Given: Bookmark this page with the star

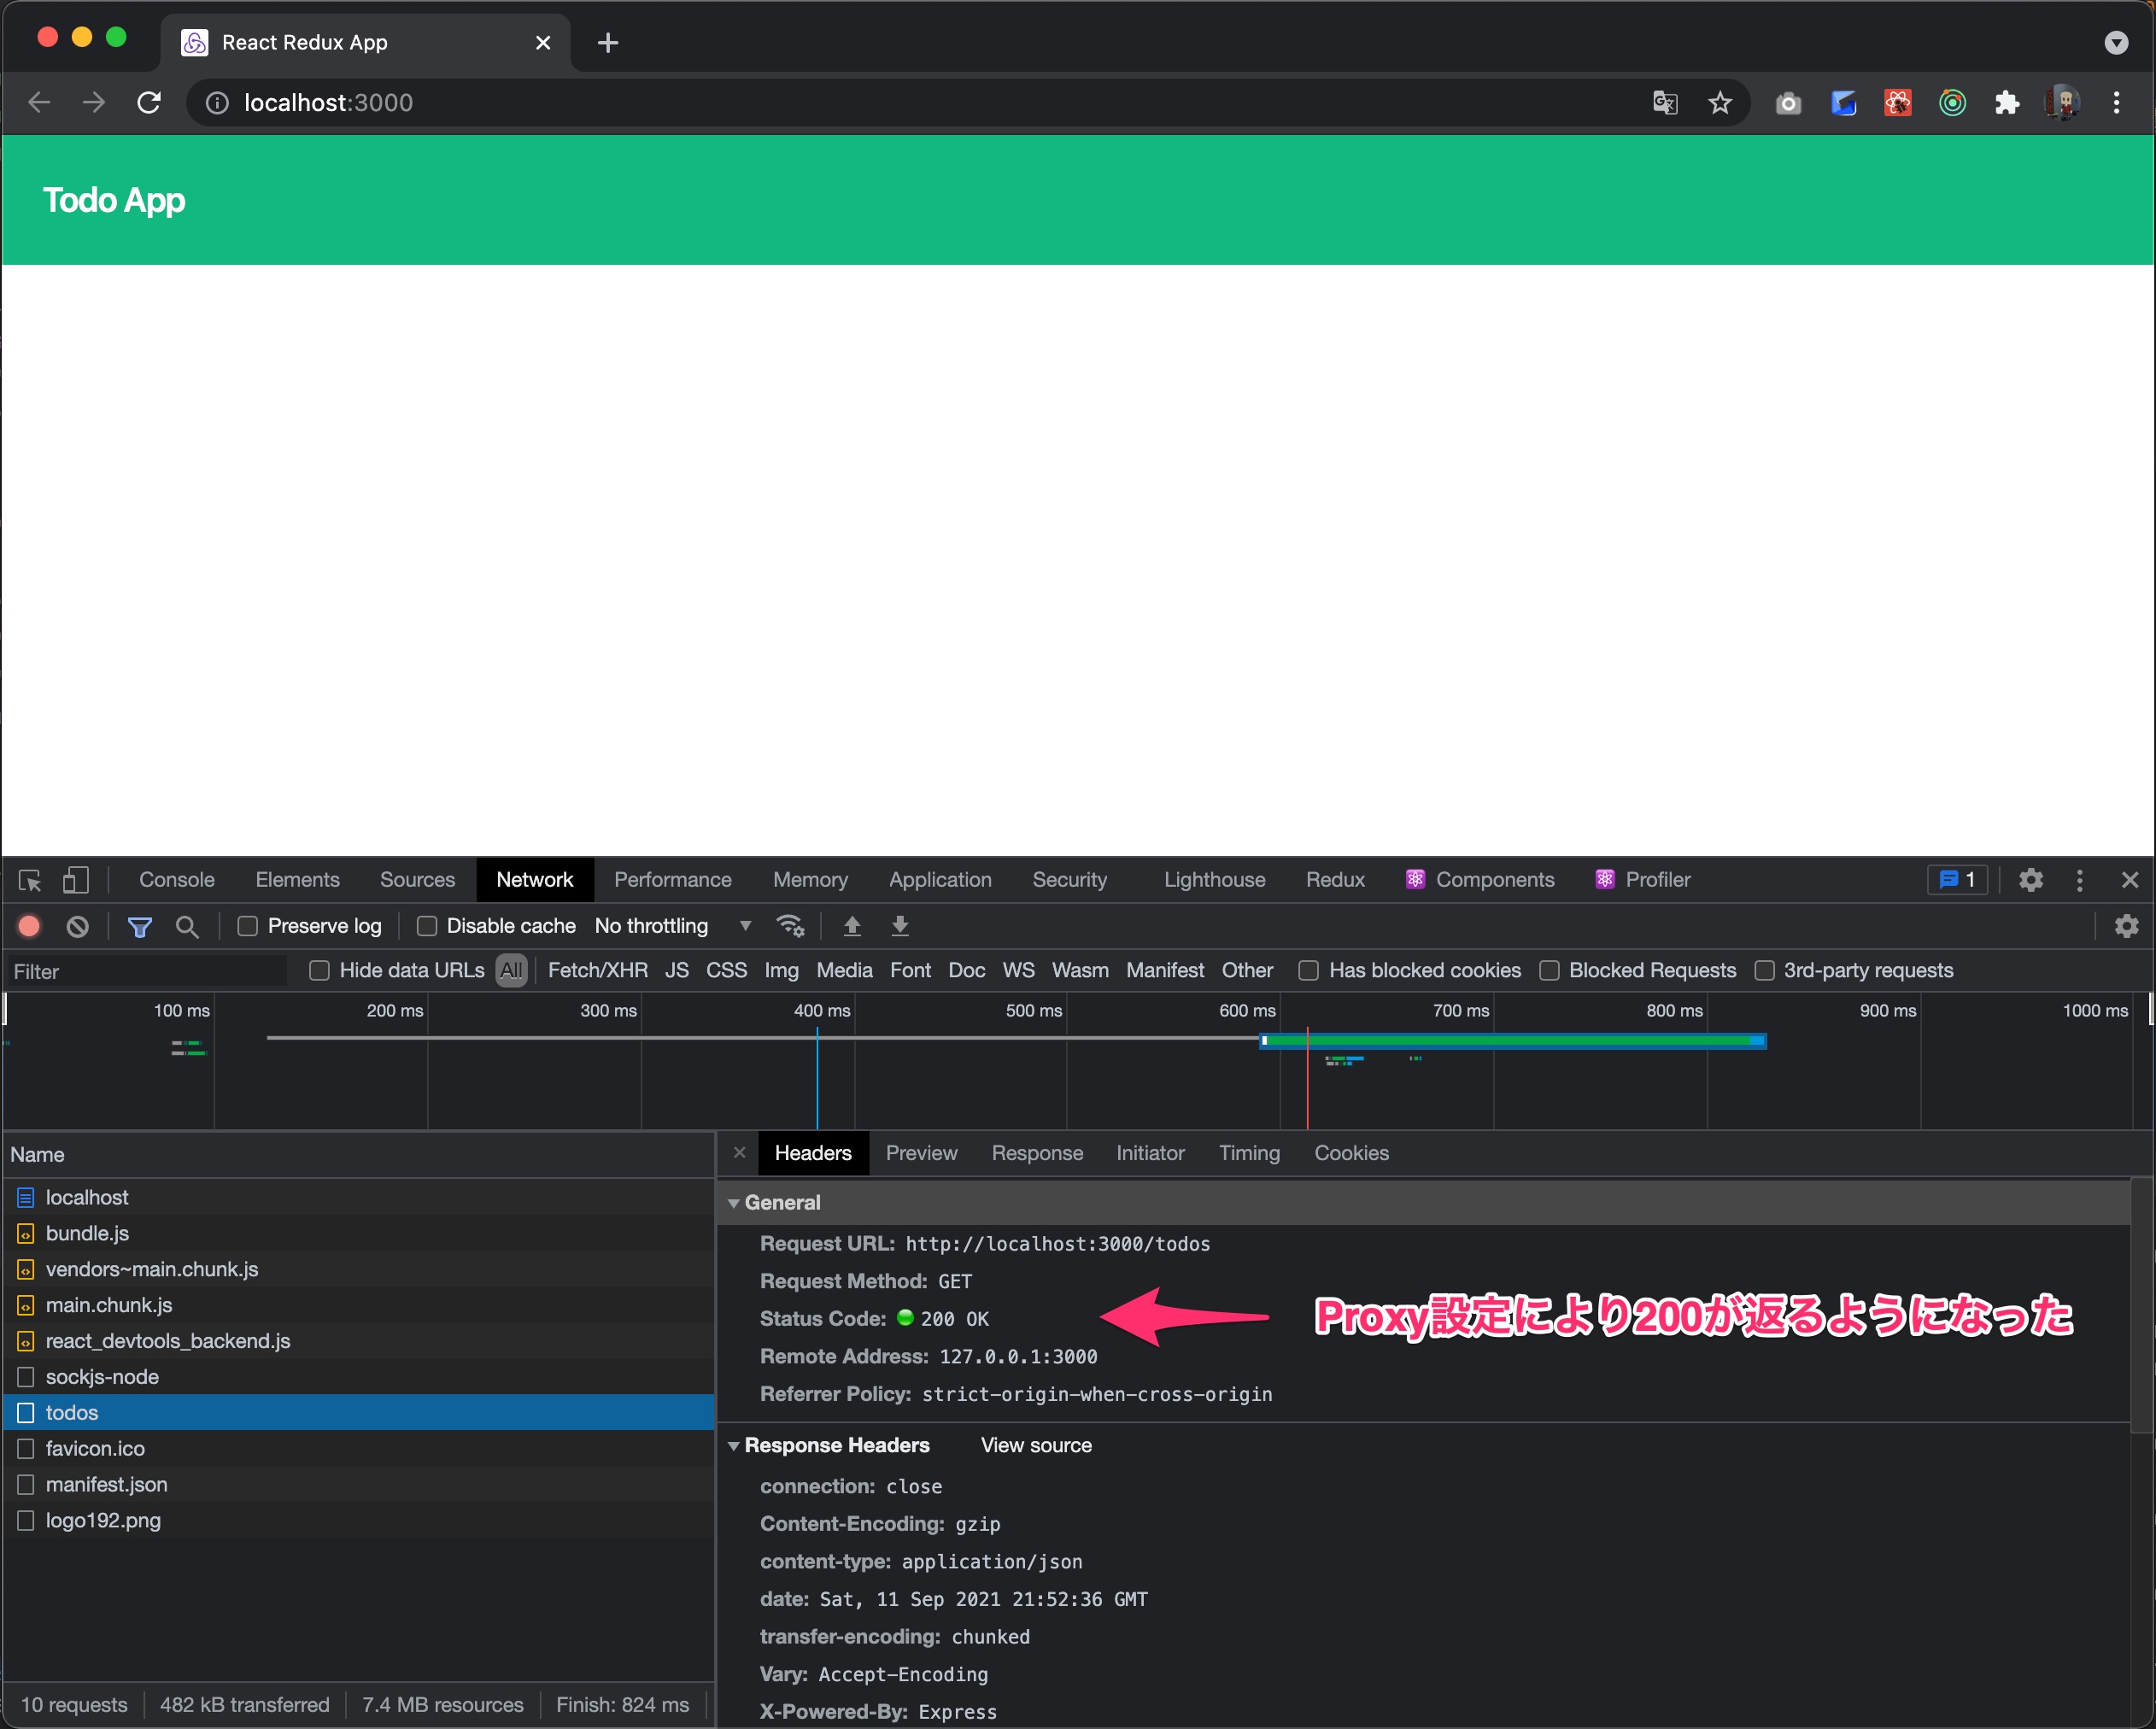Looking at the screenshot, I should pos(1720,102).
